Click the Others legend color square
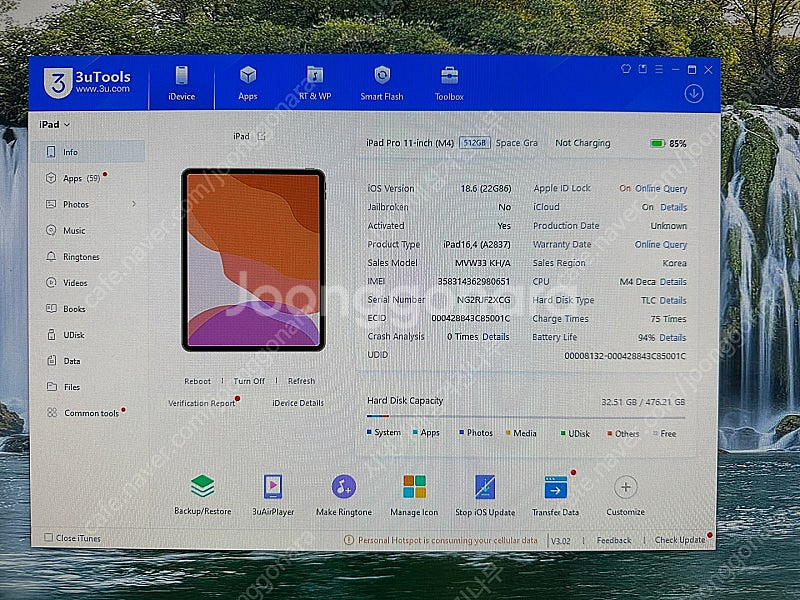 tap(610, 433)
